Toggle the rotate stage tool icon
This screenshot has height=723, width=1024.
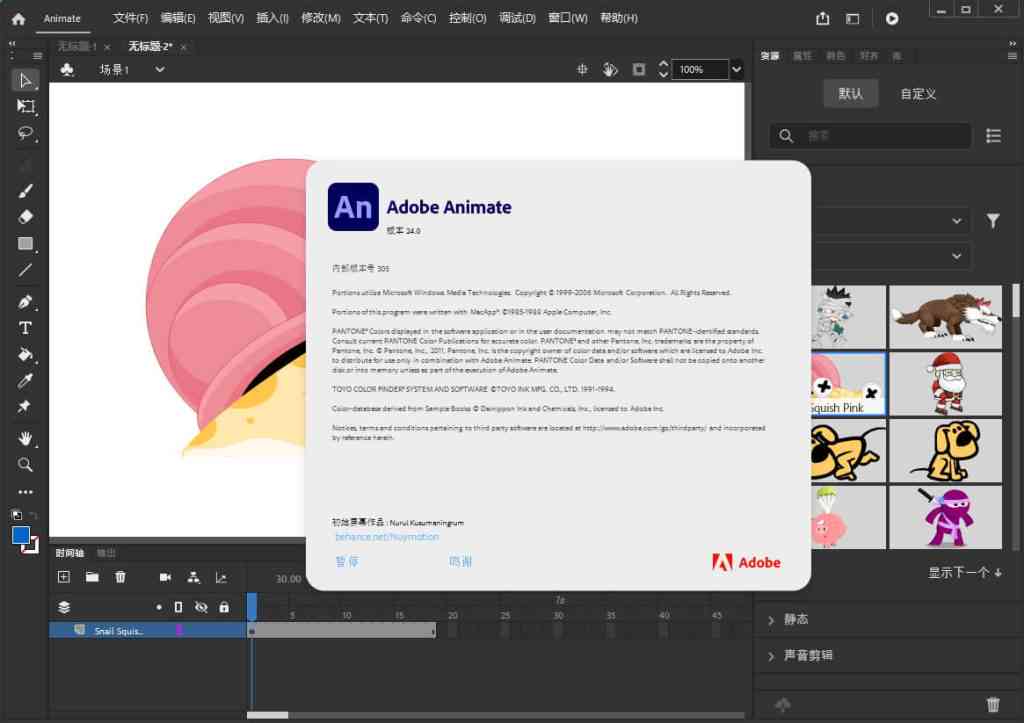pos(610,69)
